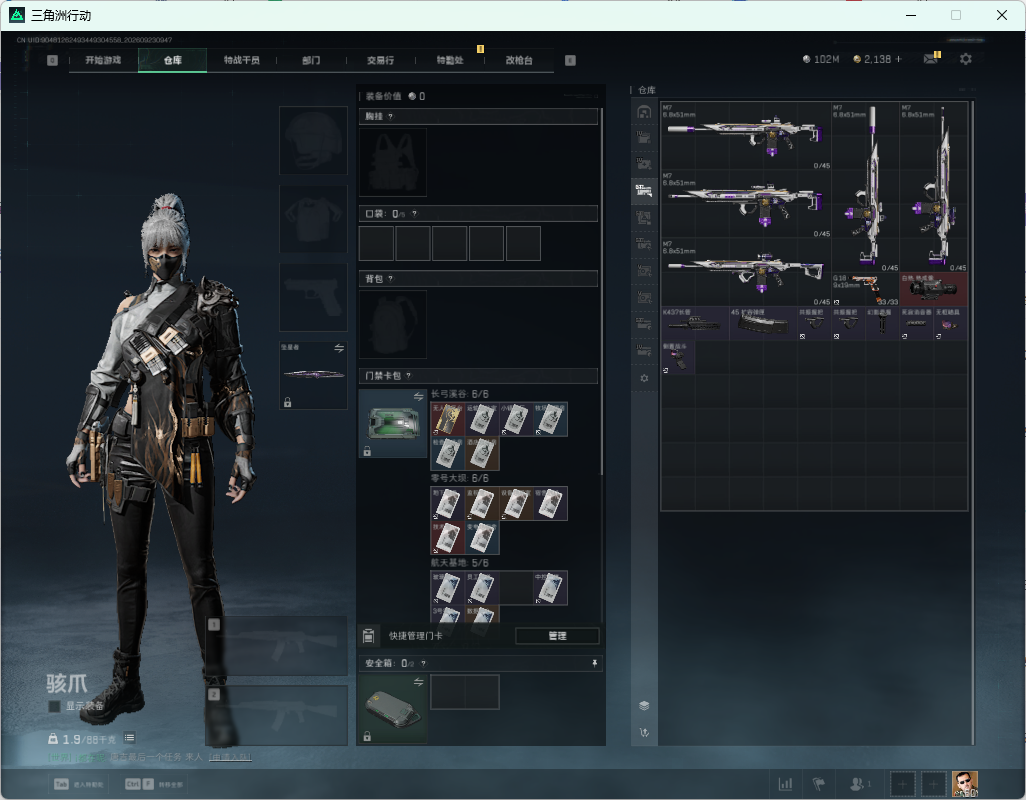The image size is (1026, 800).
Task: Select the melee knife slot
Action: pos(313,375)
